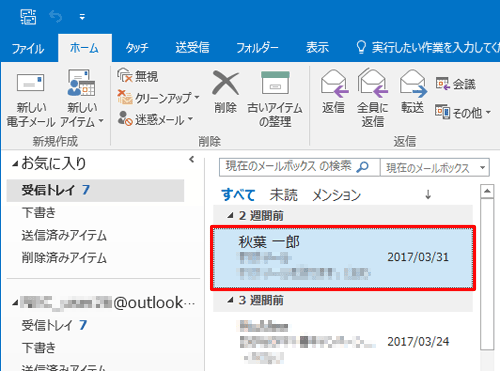The width and height of the screenshot is (500, 371).
Task: Open 下書き folder in favorites
Action: 39,213
